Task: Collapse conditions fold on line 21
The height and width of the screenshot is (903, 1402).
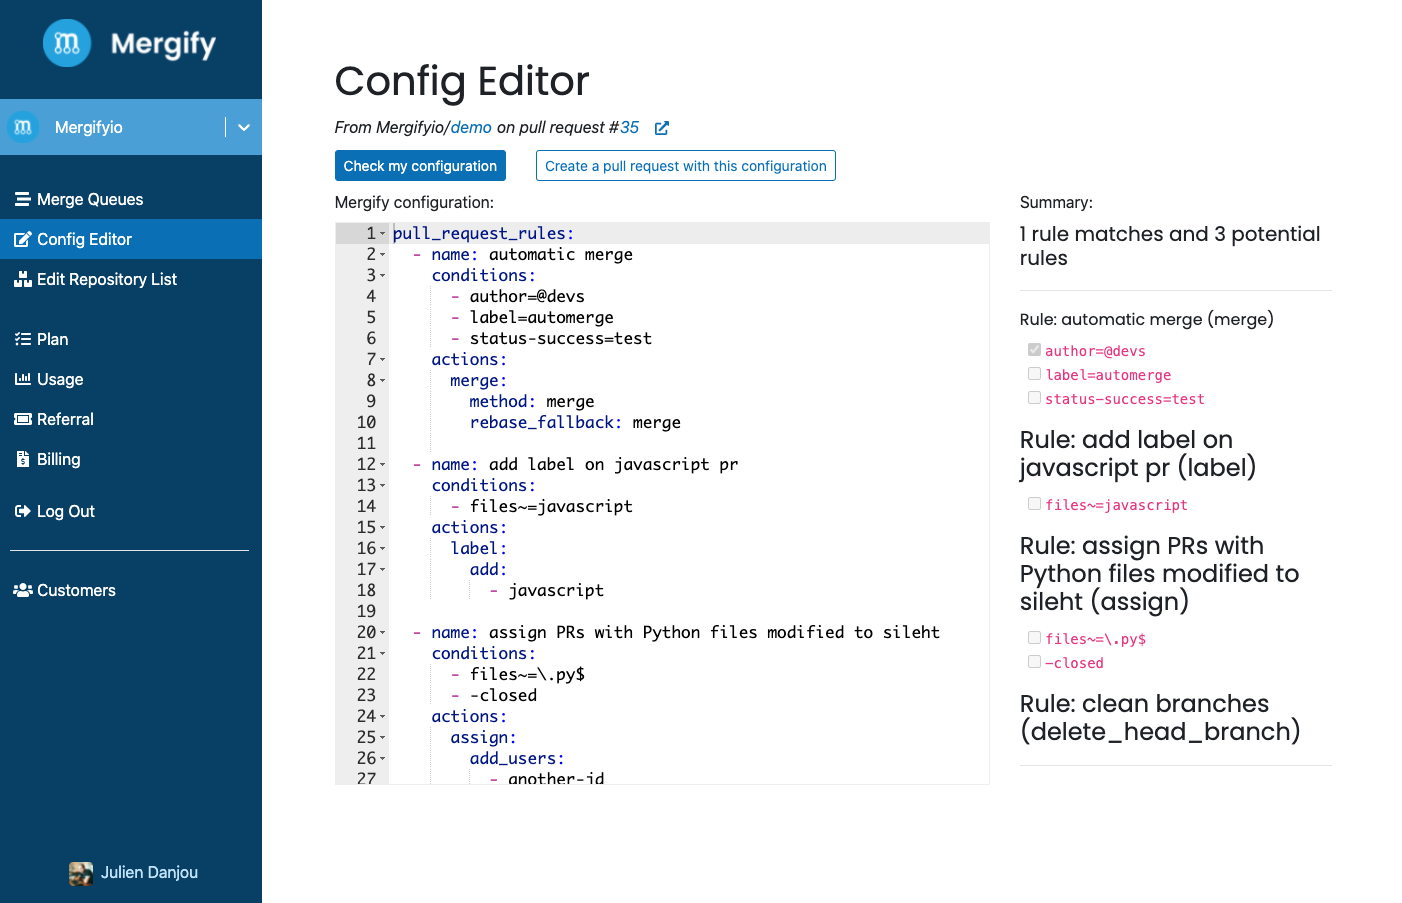Action: [x=383, y=653]
